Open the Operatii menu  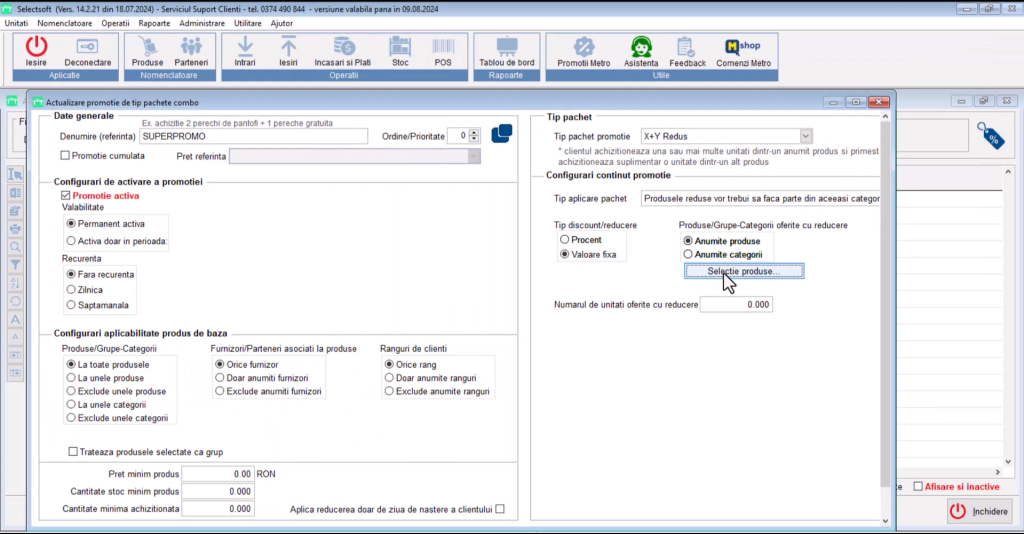click(116, 23)
